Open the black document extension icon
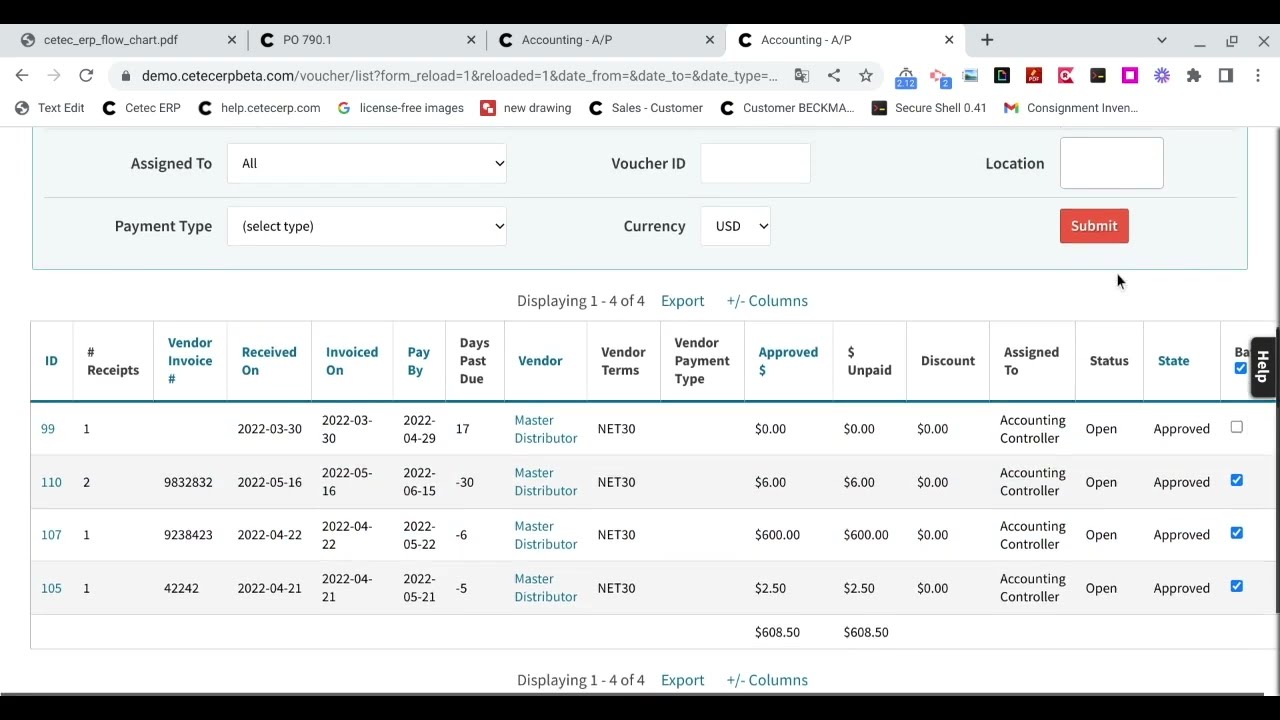Screen dimensions: 1280x720 [x=1002, y=76]
